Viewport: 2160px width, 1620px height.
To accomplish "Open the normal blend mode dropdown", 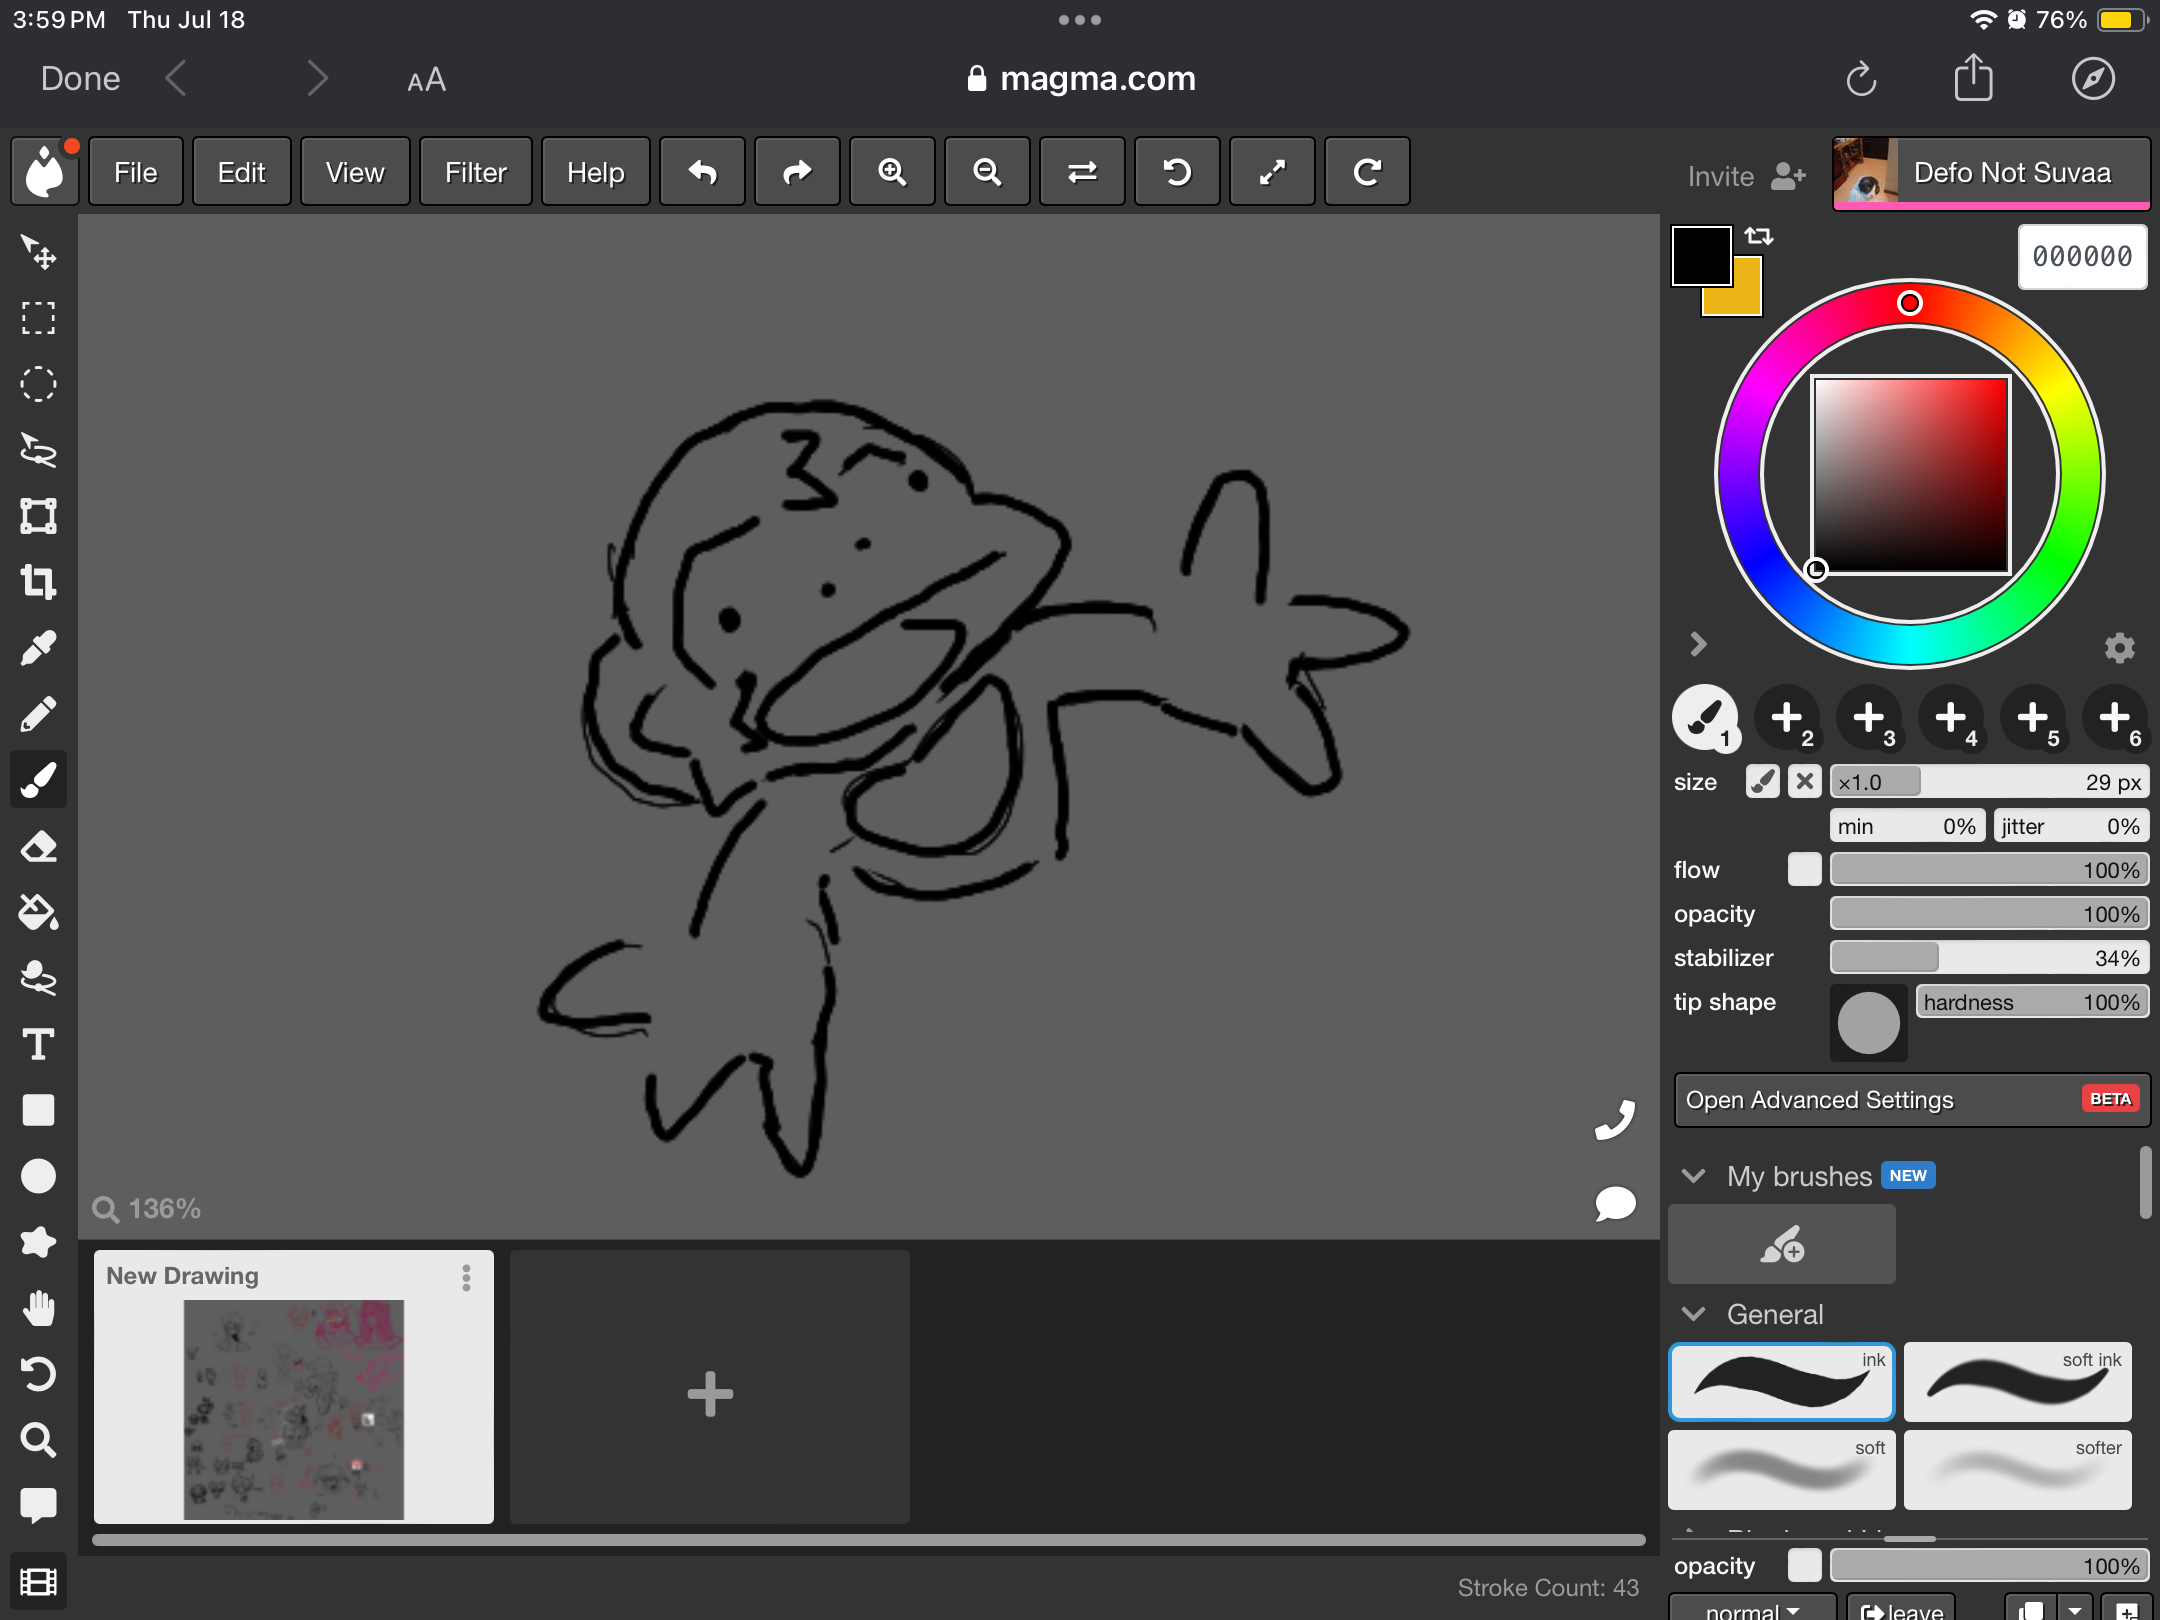I will (x=1753, y=1608).
